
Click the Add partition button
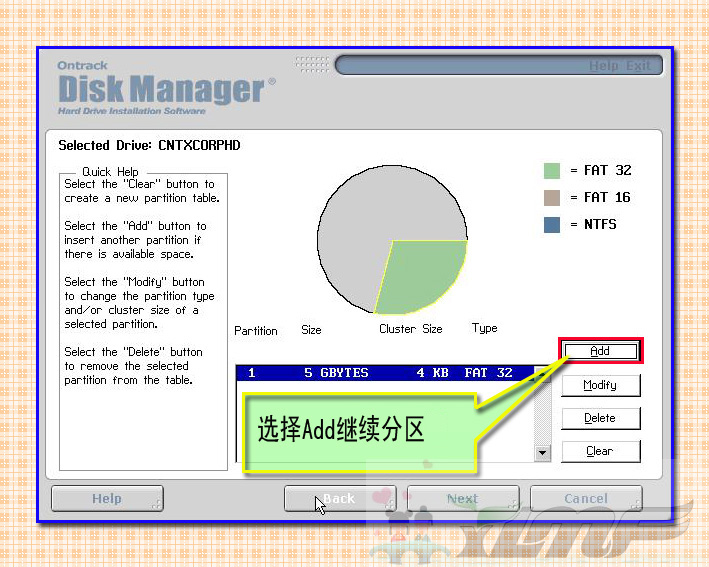(600, 351)
